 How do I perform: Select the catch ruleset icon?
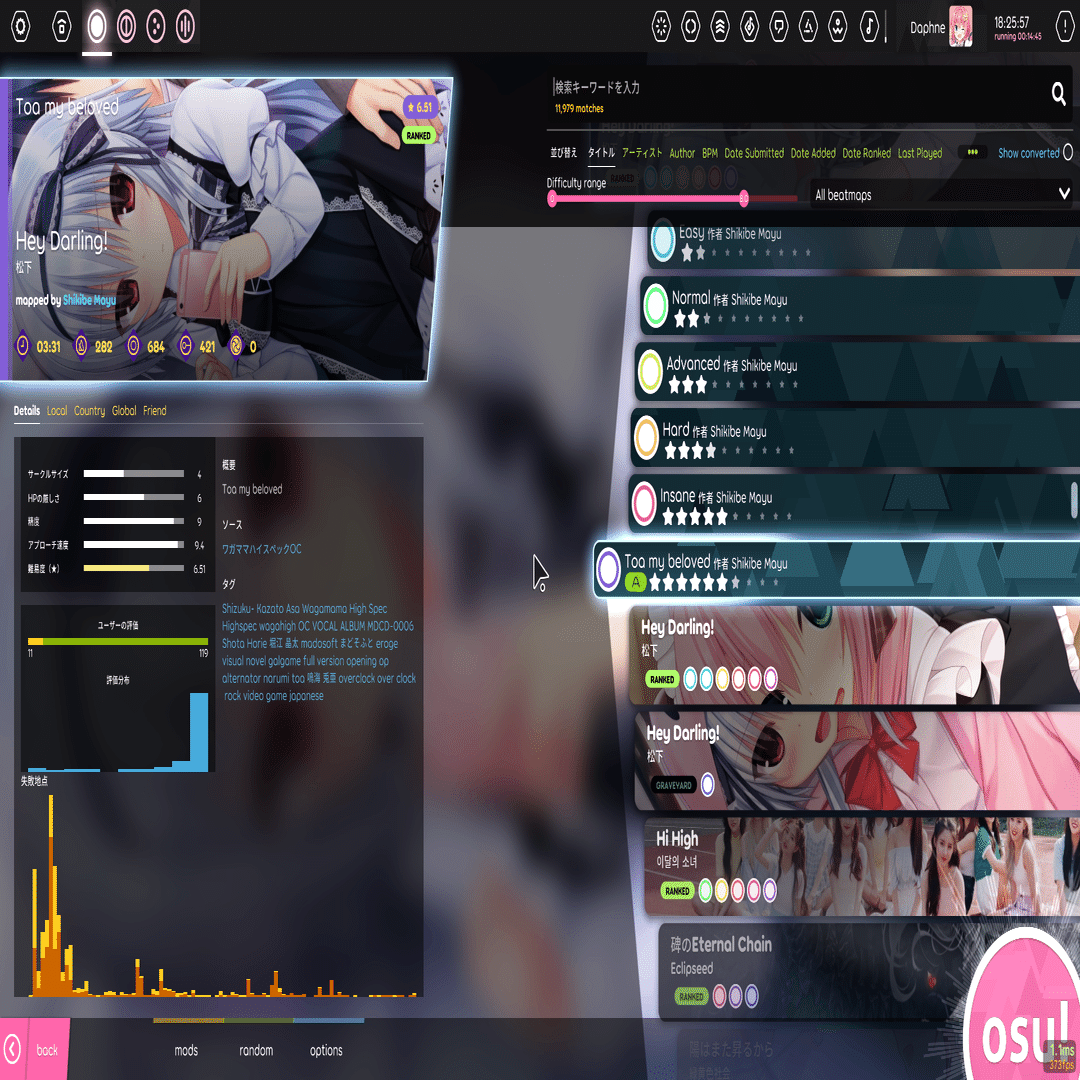point(156,26)
